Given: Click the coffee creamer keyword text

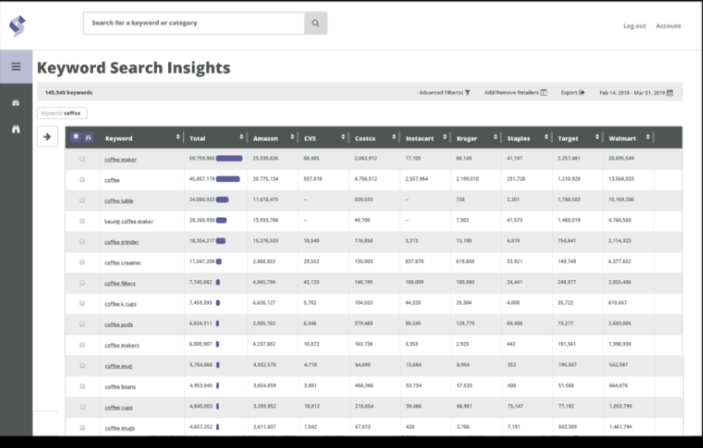Looking at the screenshot, I should (x=123, y=262).
